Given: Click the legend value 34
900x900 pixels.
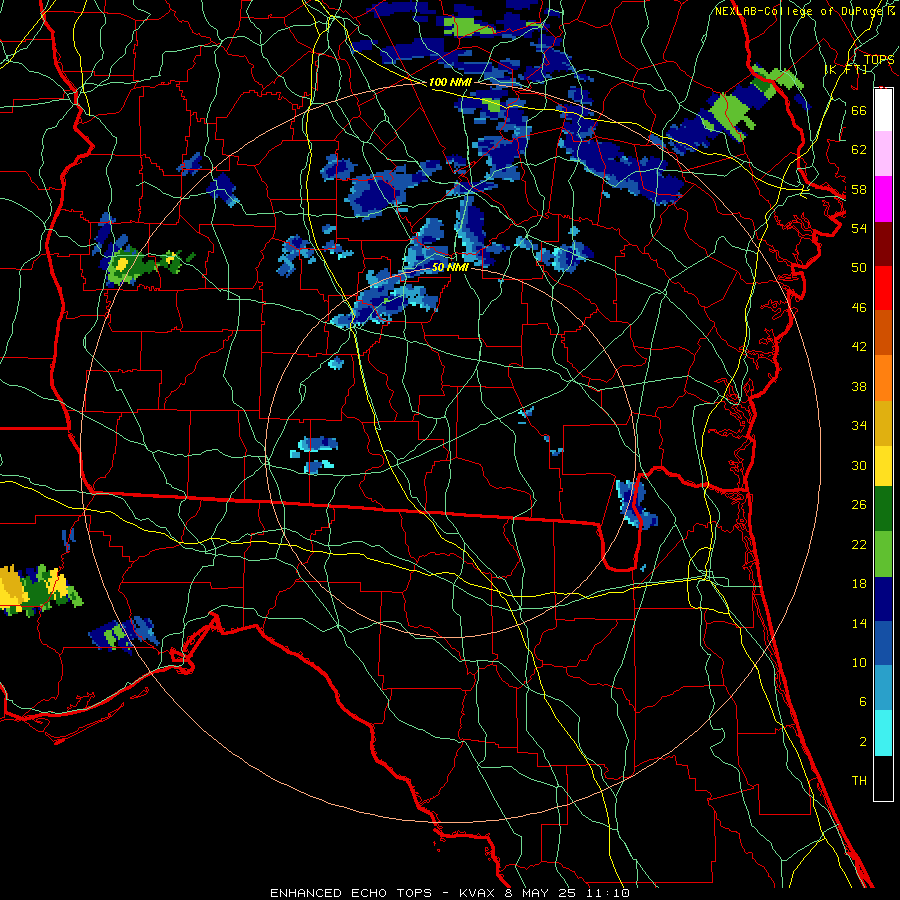Looking at the screenshot, I should [x=859, y=425].
